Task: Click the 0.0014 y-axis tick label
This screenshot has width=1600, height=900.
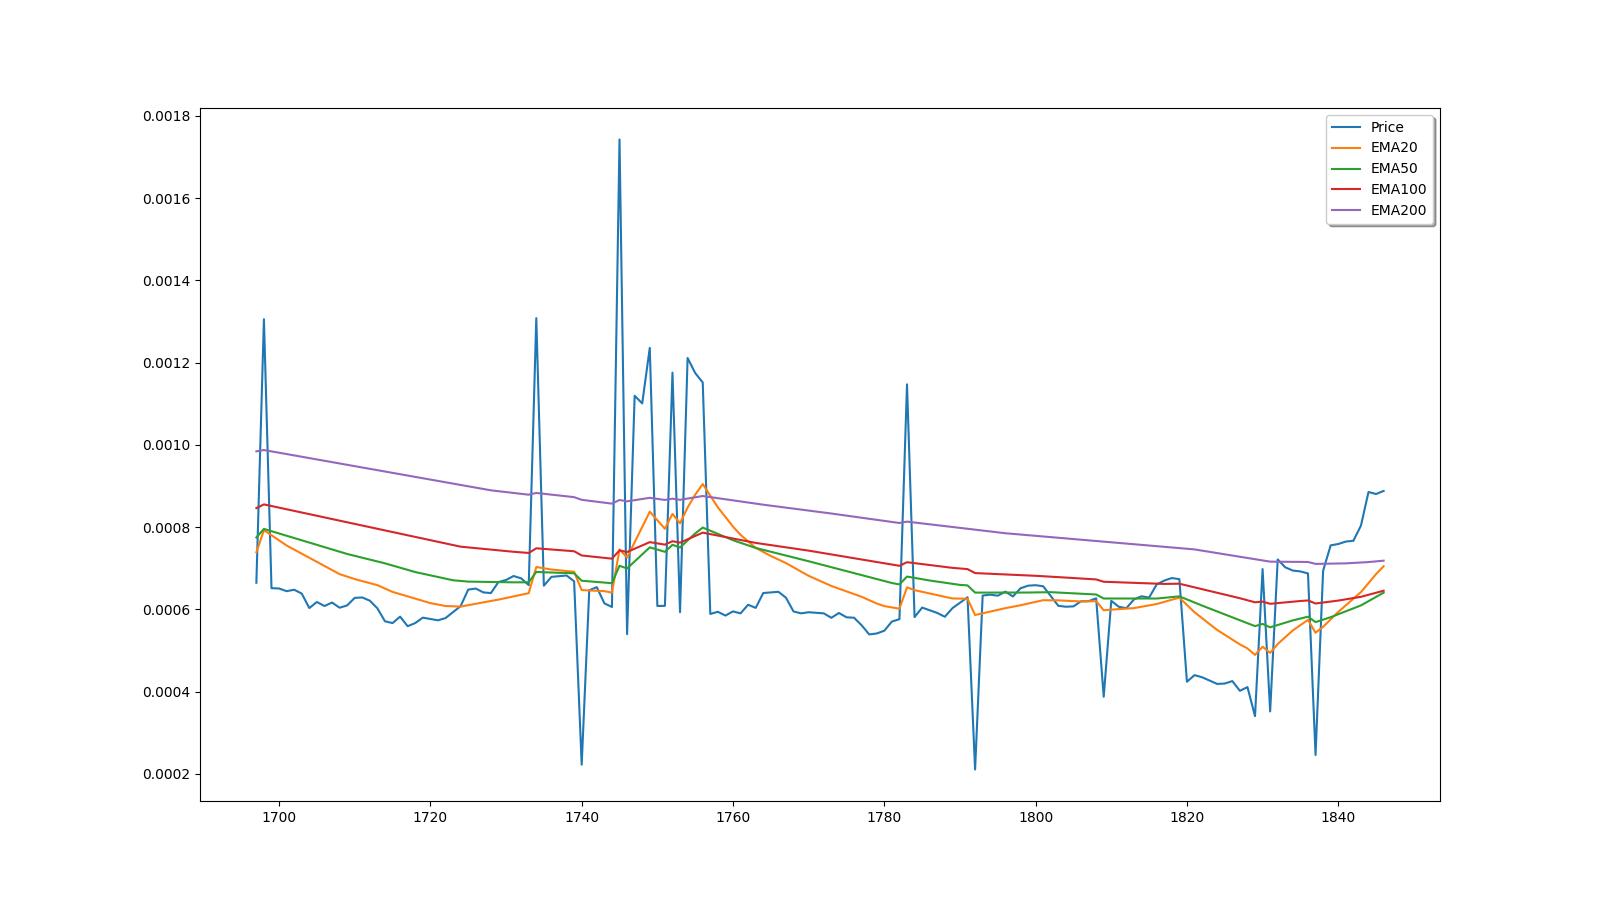Action: [x=168, y=281]
